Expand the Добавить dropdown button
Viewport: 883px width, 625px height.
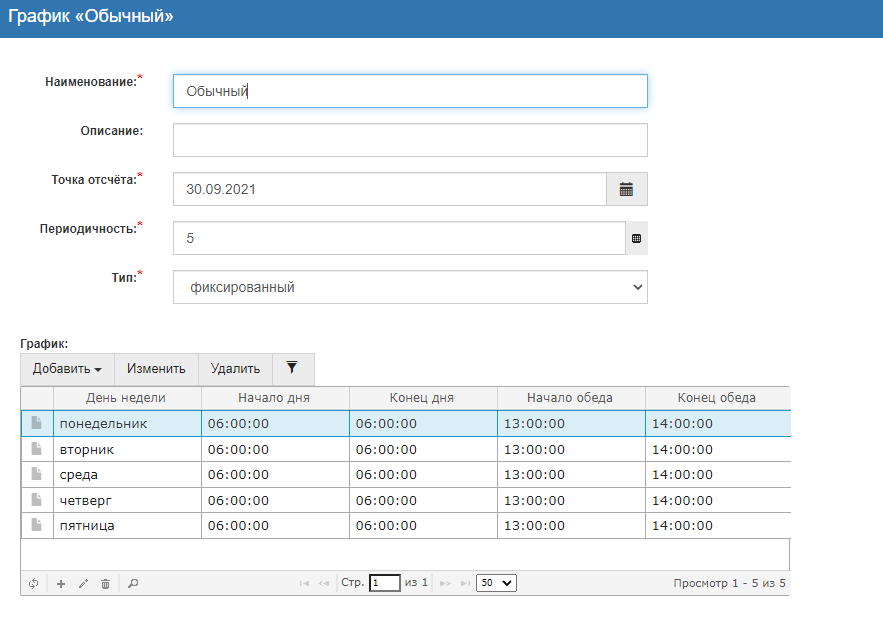click(67, 368)
